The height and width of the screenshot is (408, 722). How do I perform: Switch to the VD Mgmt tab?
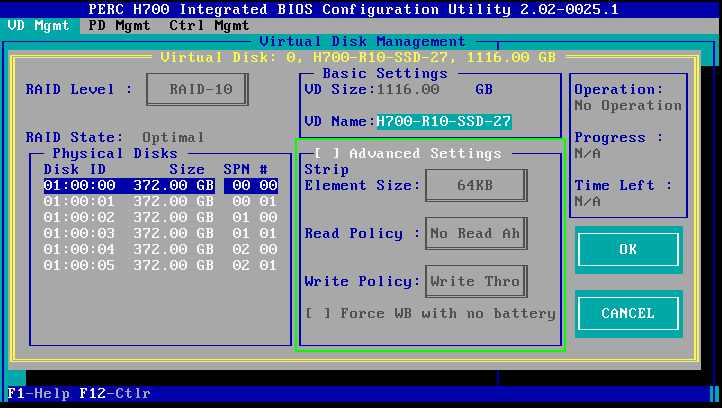(x=39, y=25)
